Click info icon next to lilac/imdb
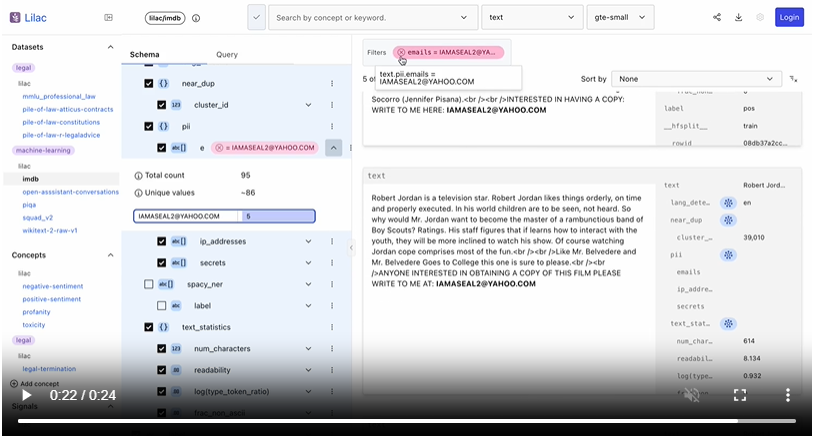Screen dimensions: 813x436 [x=196, y=18]
